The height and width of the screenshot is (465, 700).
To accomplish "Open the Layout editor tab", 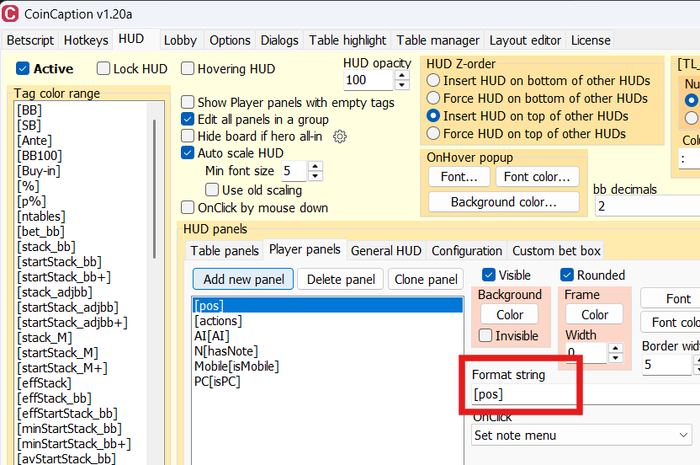I will click(x=525, y=40).
